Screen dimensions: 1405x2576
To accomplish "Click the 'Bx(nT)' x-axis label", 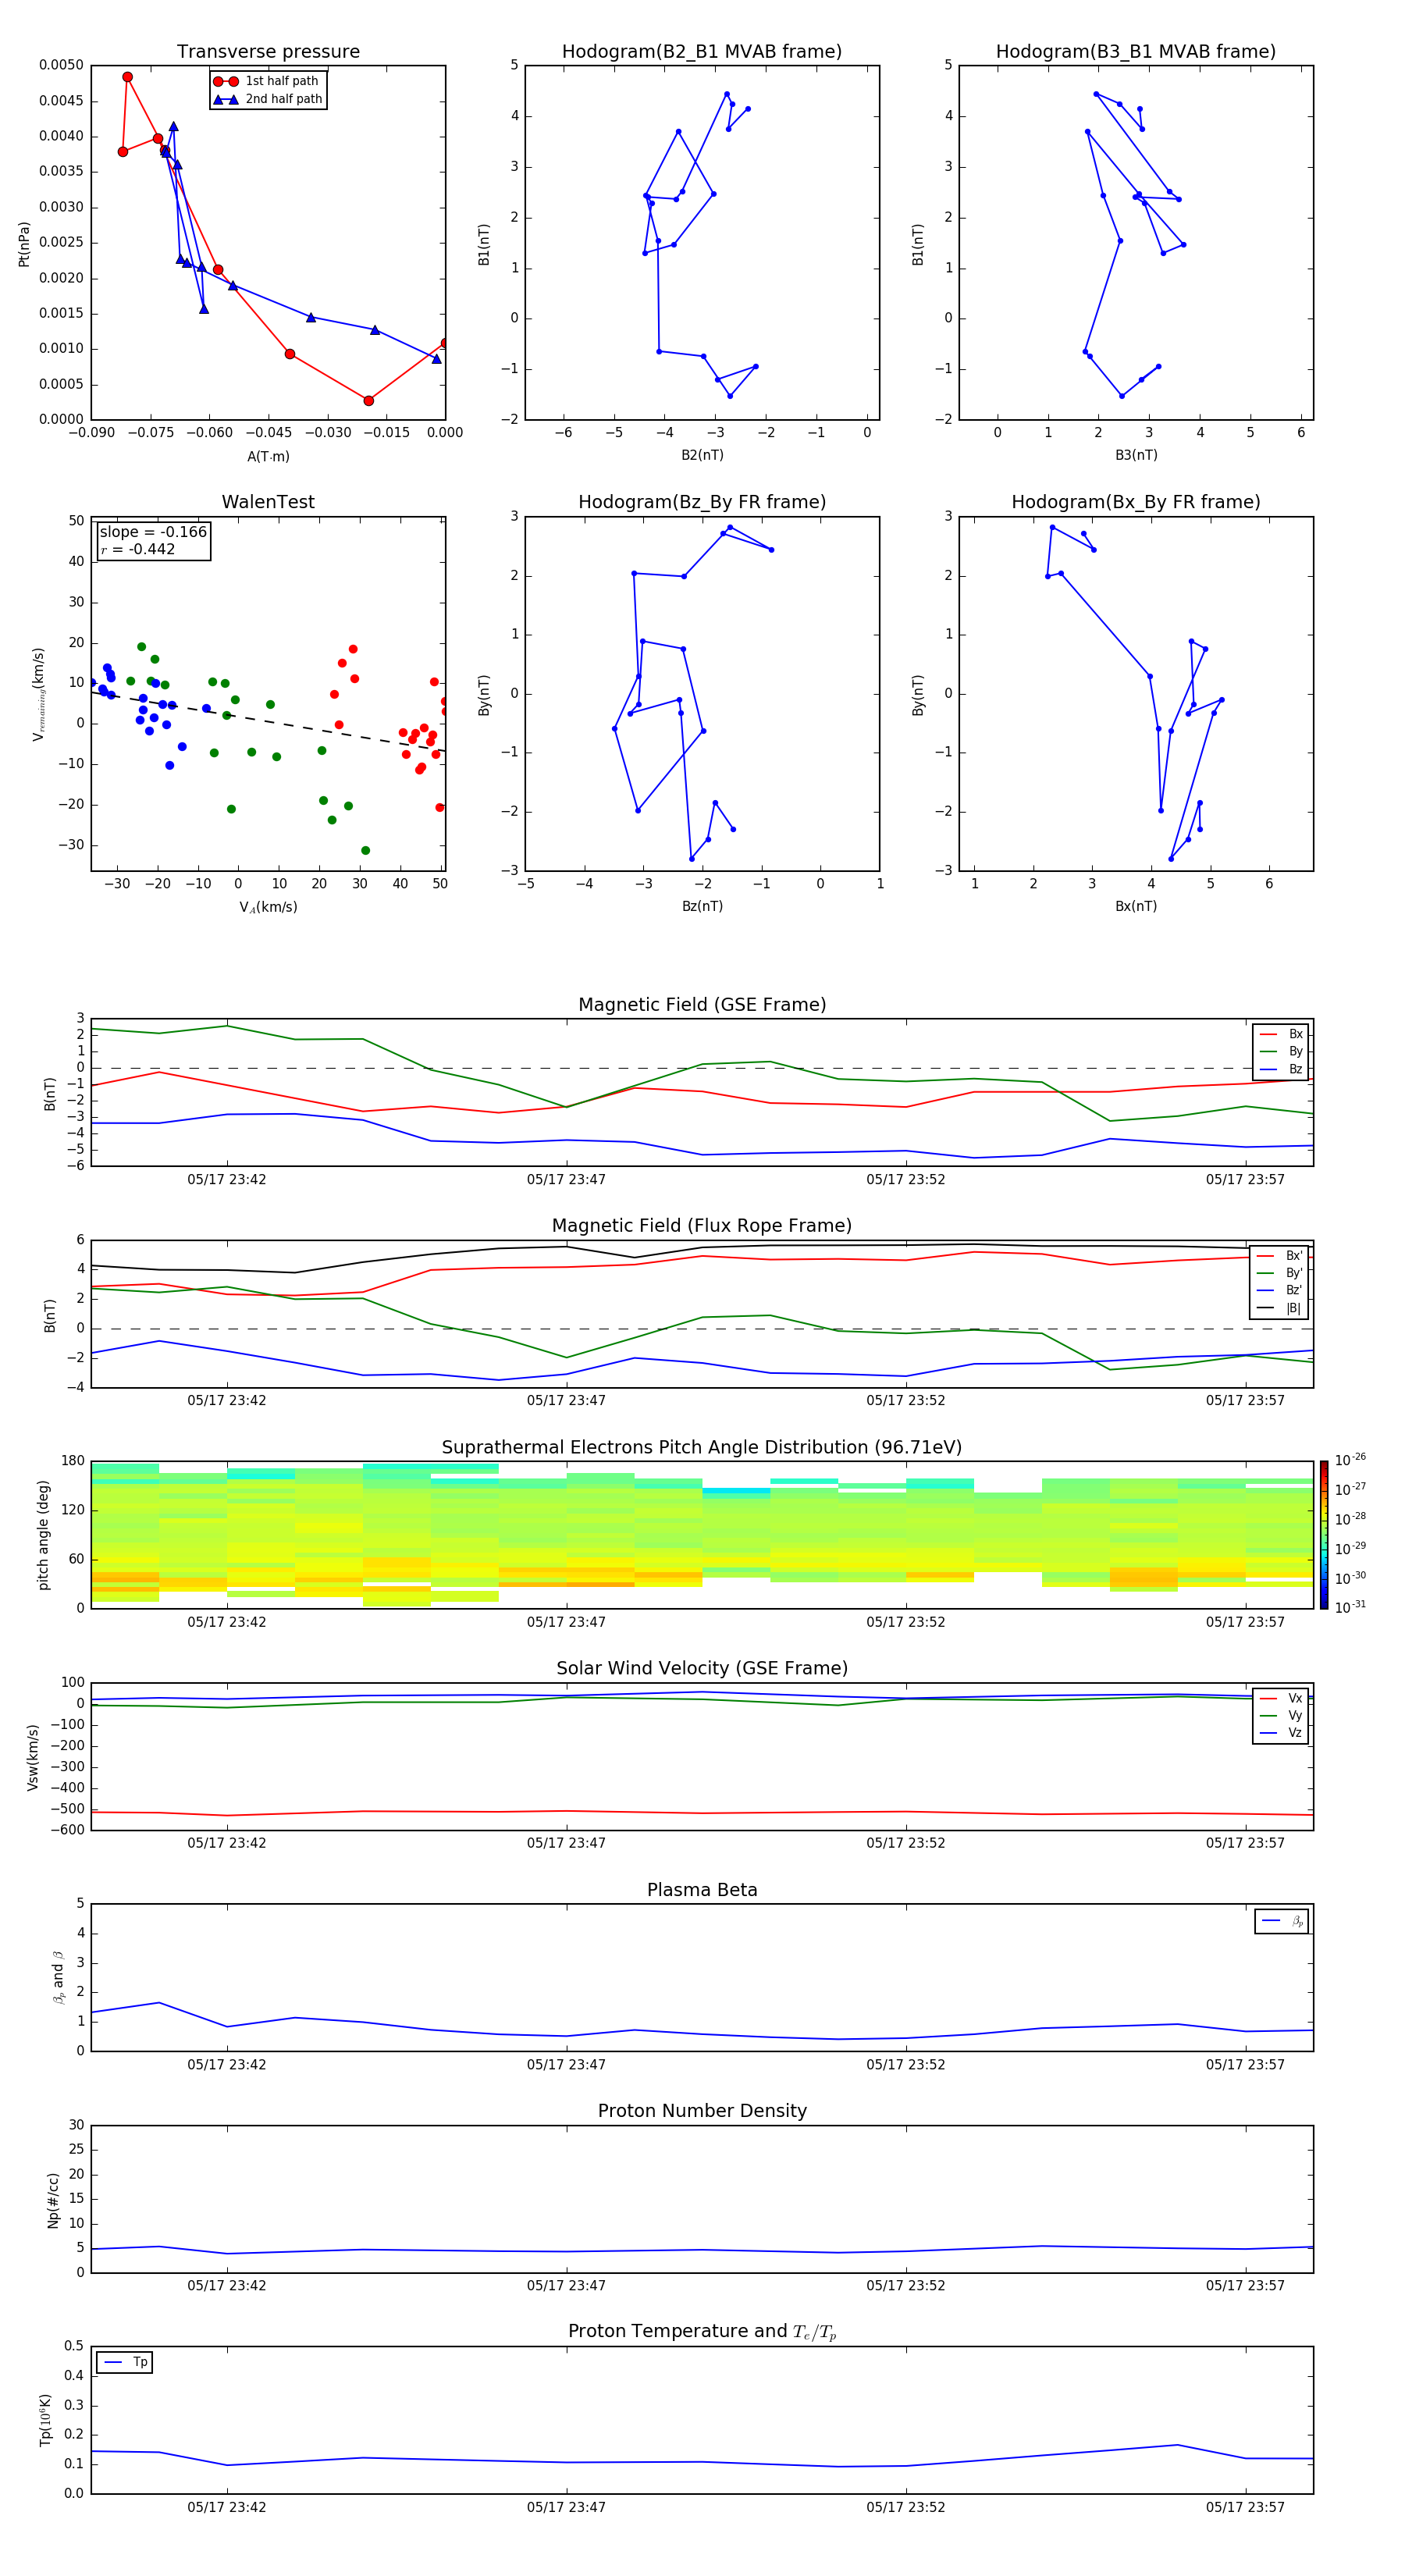I will (x=1136, y=906).
